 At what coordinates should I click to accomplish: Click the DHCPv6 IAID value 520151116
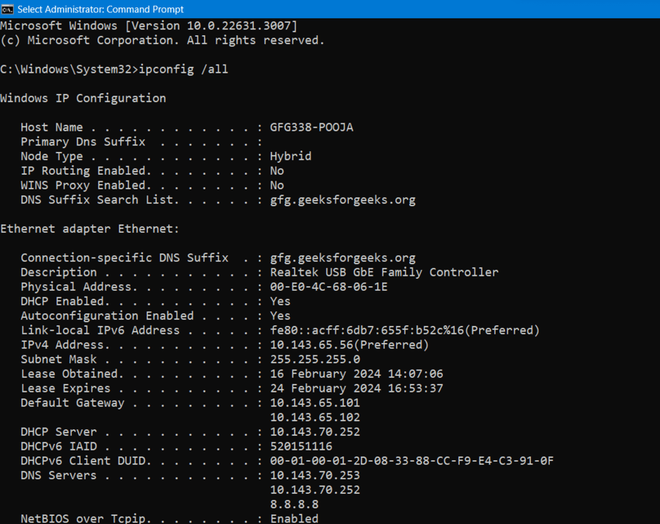301,447
